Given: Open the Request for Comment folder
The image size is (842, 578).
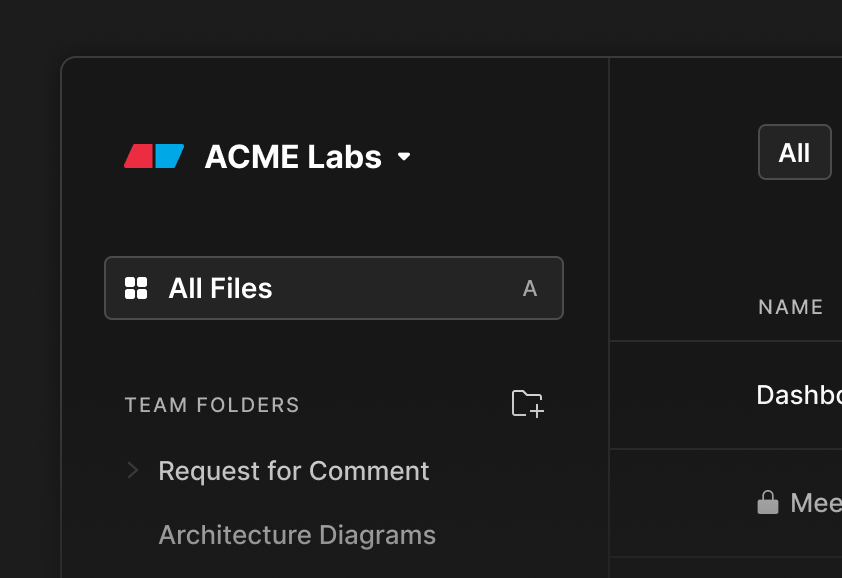Looking at the screenshot, I should point(294,471).
